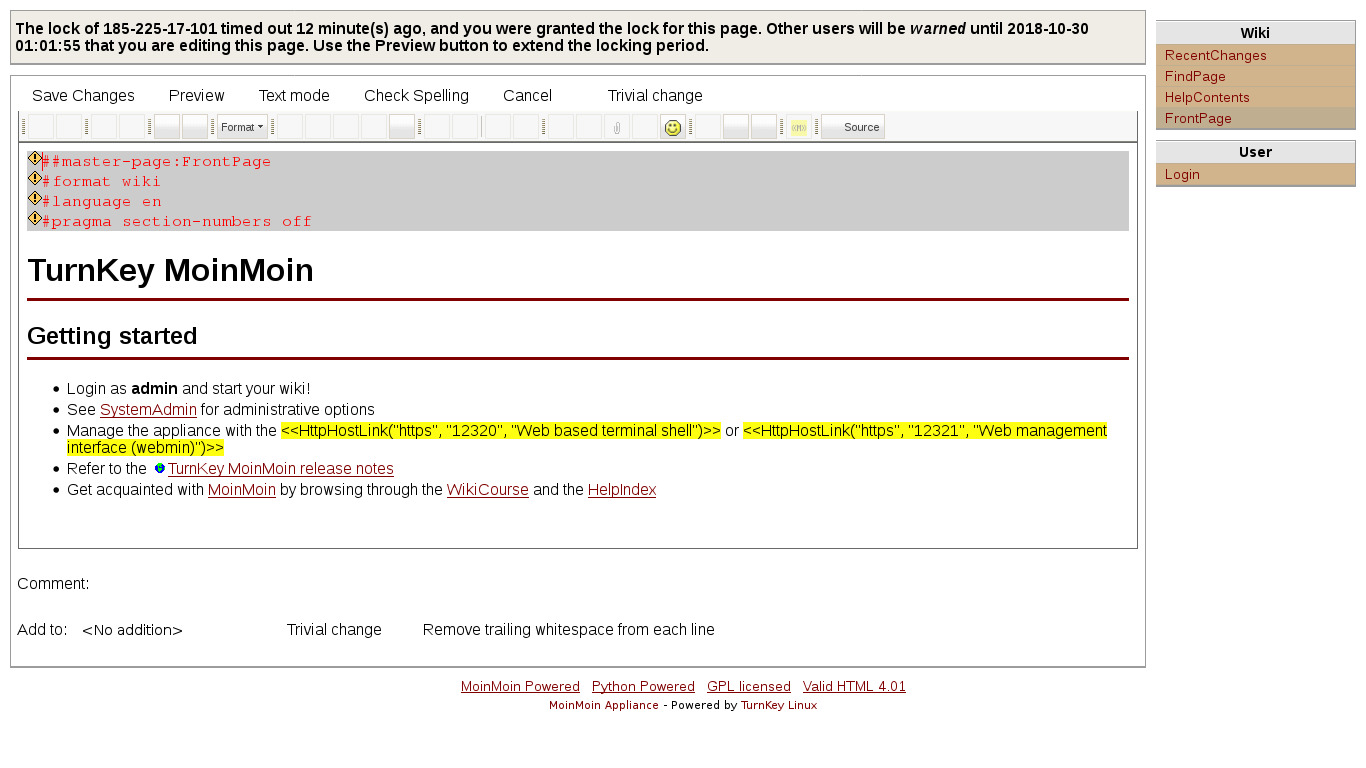Open the MoinMoin Powered footer link
1366x768 pixels.
point(520,687)
